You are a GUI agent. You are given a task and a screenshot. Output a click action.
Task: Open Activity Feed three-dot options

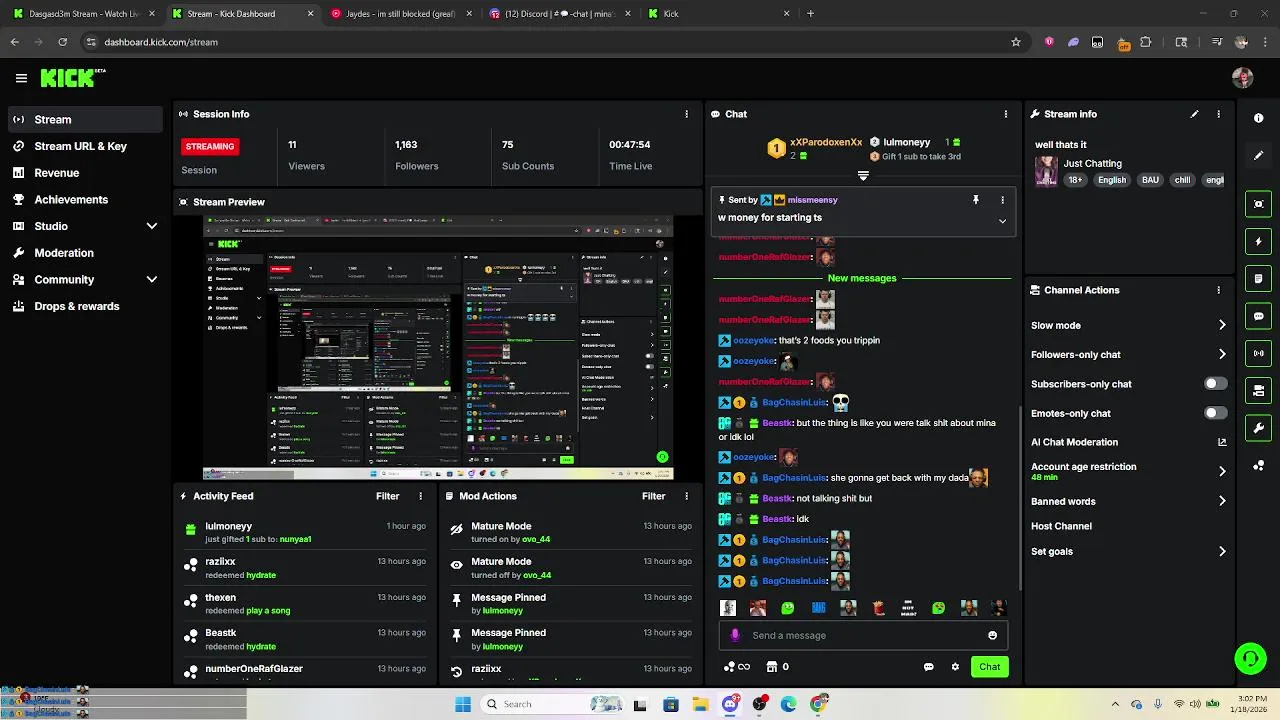click(420, 496)
